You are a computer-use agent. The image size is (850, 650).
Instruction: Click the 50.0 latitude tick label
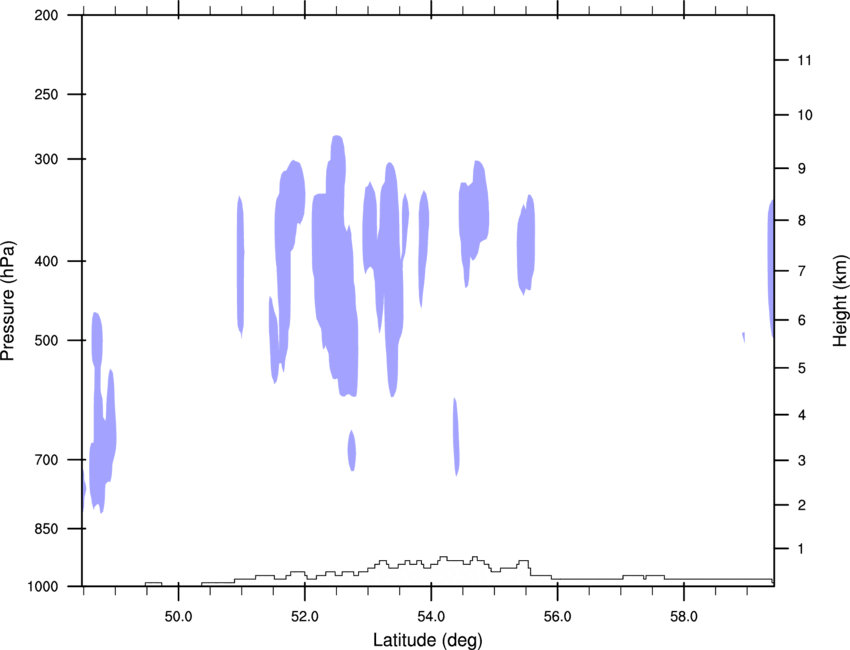coord(178,617)
